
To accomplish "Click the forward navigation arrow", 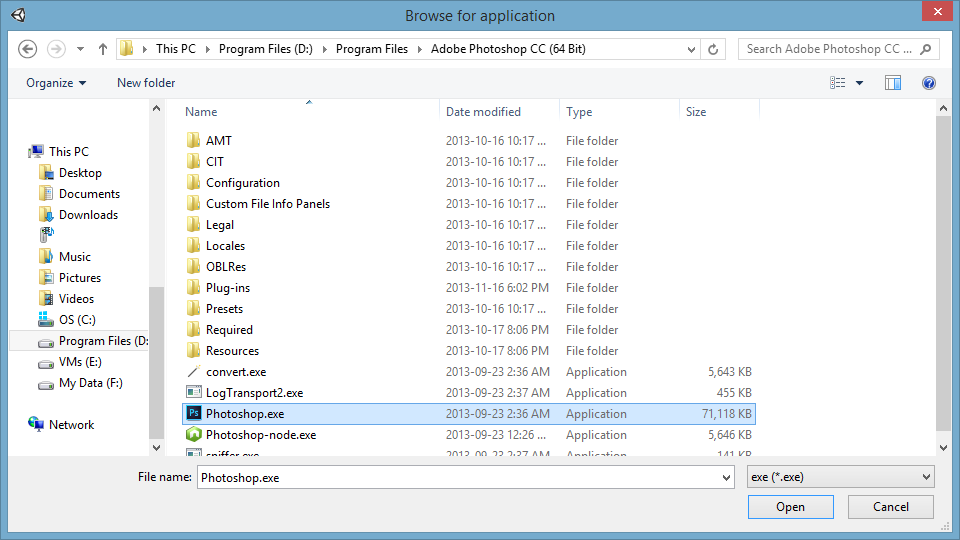I will pyautogui.click(x=56, y=49).
